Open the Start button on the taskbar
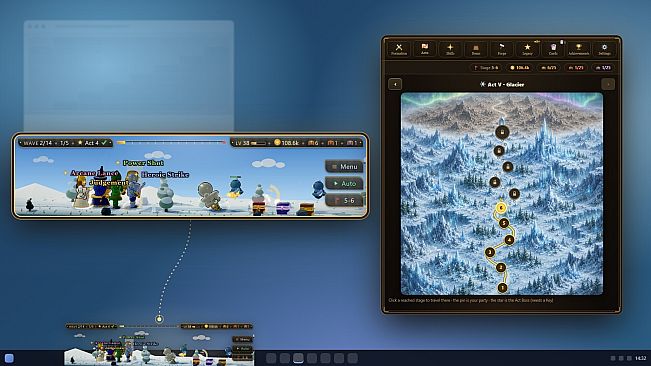 9,358
